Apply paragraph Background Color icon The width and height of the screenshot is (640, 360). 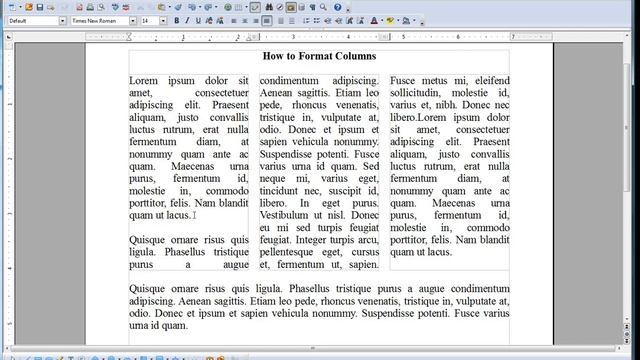pos(406,21)
